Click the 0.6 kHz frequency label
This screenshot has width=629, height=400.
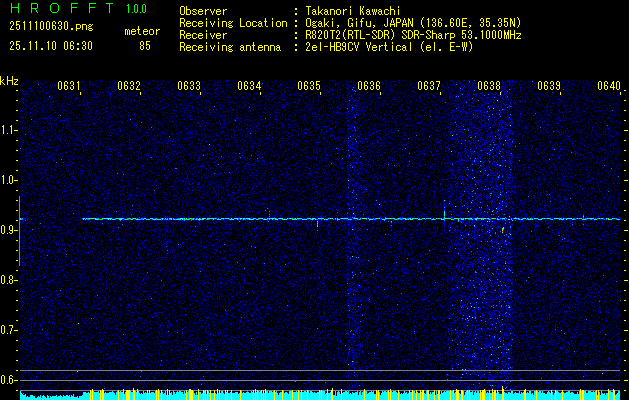click(8, 380)
